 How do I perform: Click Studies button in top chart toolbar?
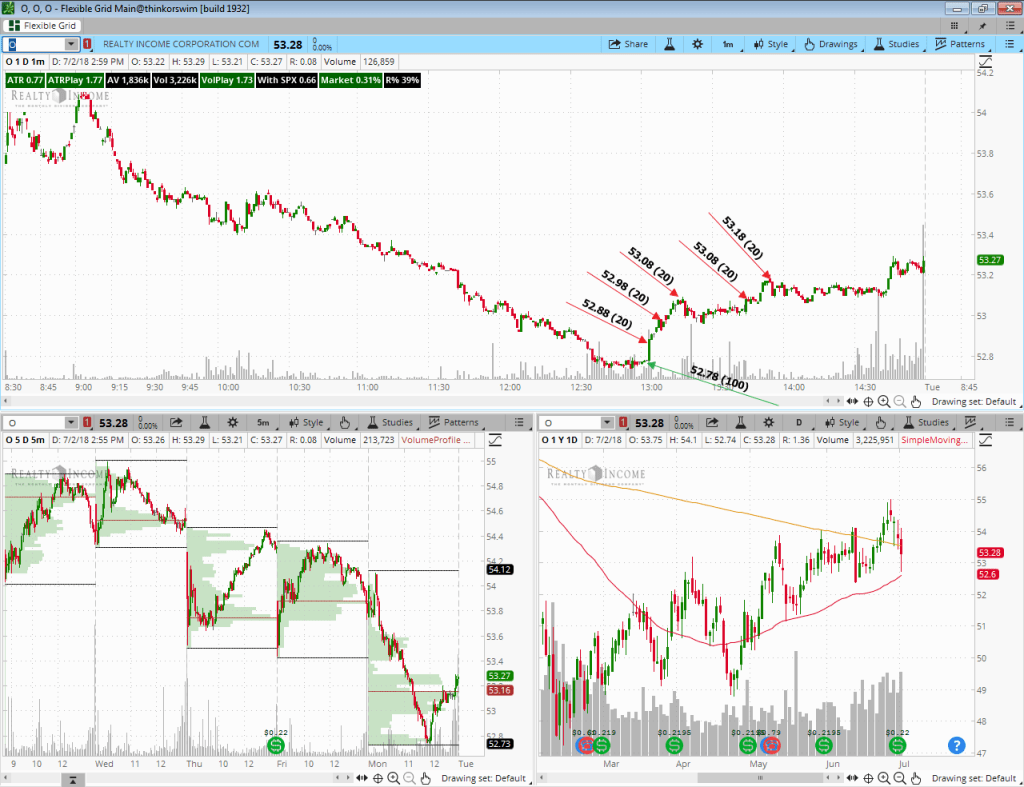(x=896, y=44)
